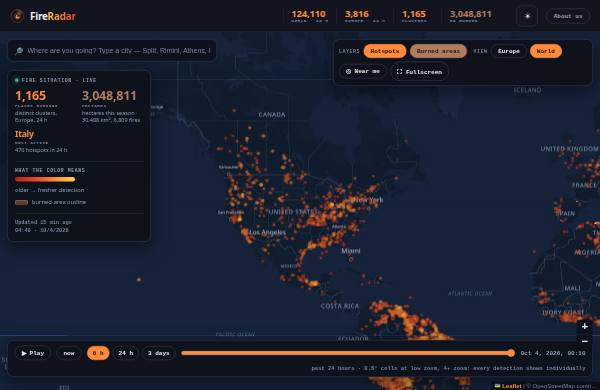Click the older-to-fresher color gradient bar
Image resolution: width=600 pixels, height=390 pixels.
(x=45, y=179)
